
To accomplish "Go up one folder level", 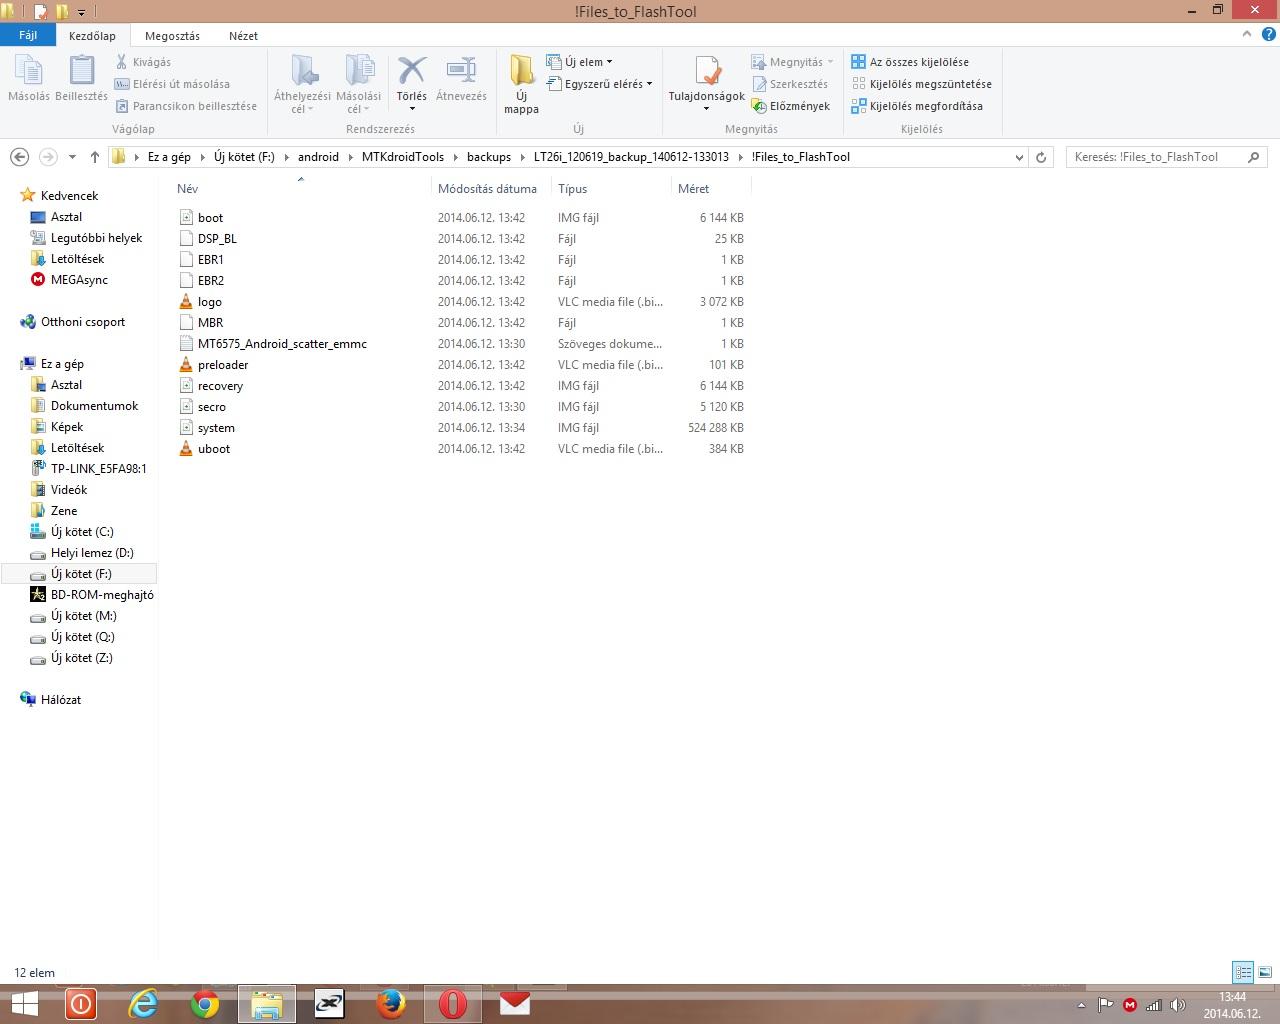I will coord(95,157).
